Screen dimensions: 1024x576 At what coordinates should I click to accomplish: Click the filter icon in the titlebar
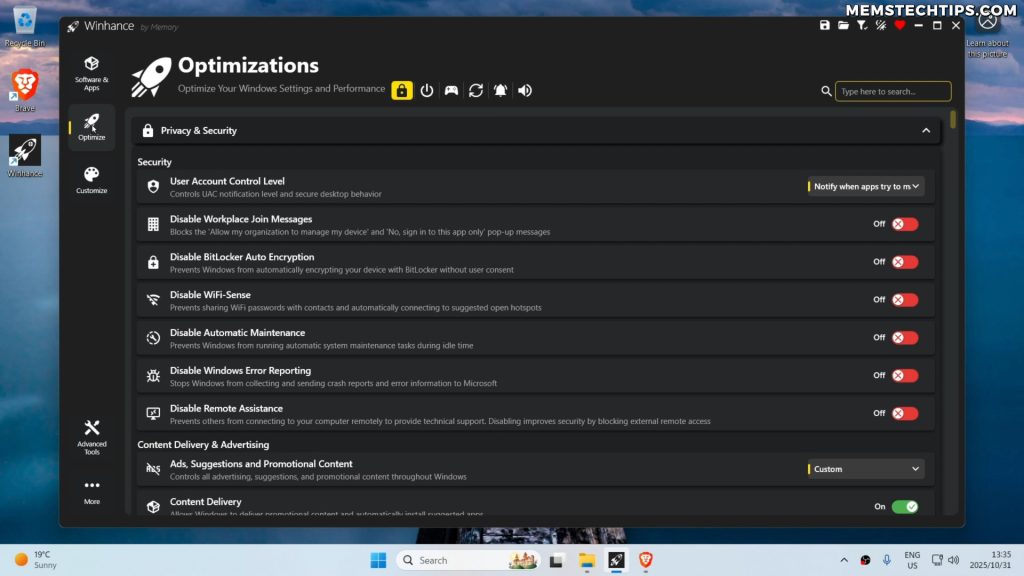click(x=860, y=25)
